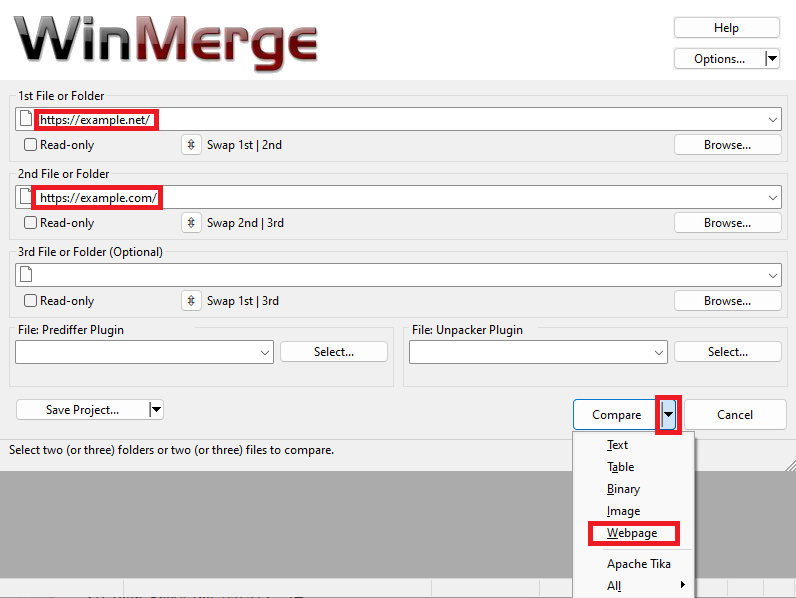This screenshot has width=796, height=598.
Task: Enable Read-only for the 1st file
Action: click(31, 145)
